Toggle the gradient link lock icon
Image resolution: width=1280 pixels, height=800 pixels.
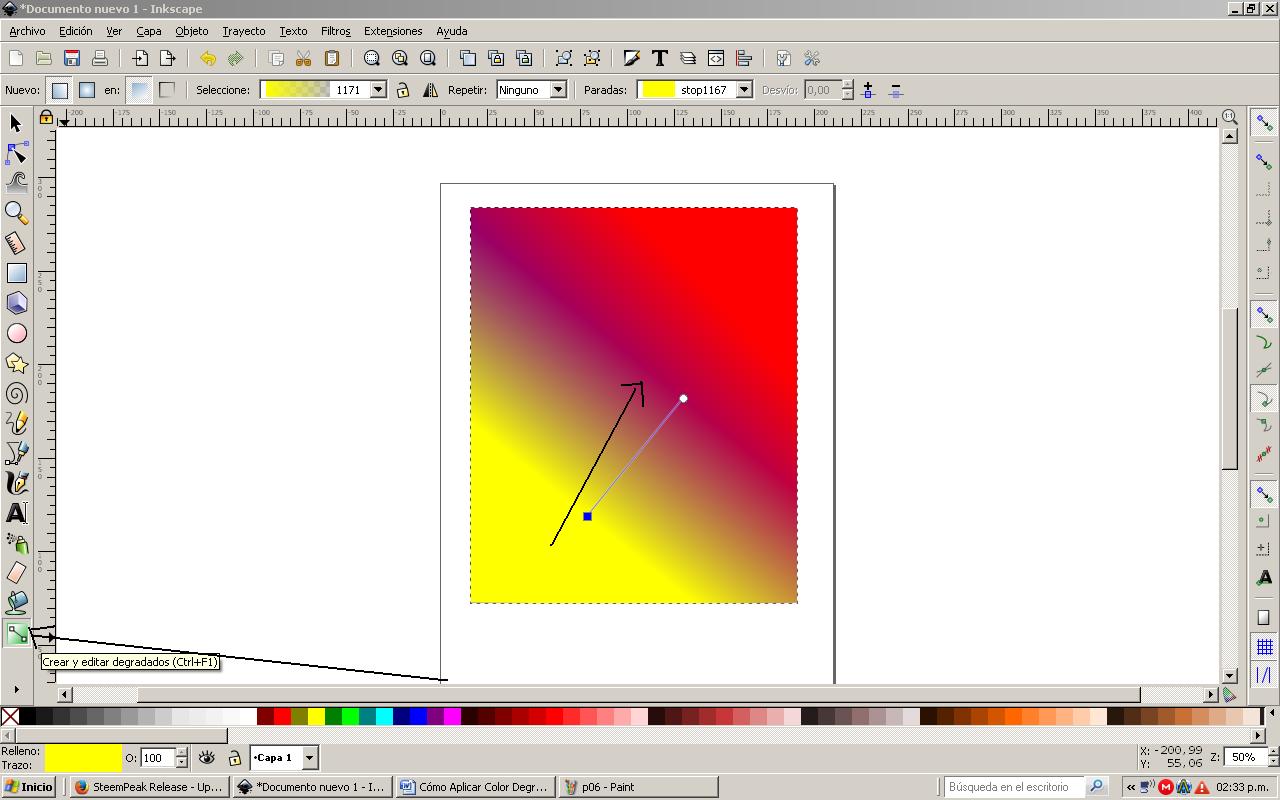402,90
